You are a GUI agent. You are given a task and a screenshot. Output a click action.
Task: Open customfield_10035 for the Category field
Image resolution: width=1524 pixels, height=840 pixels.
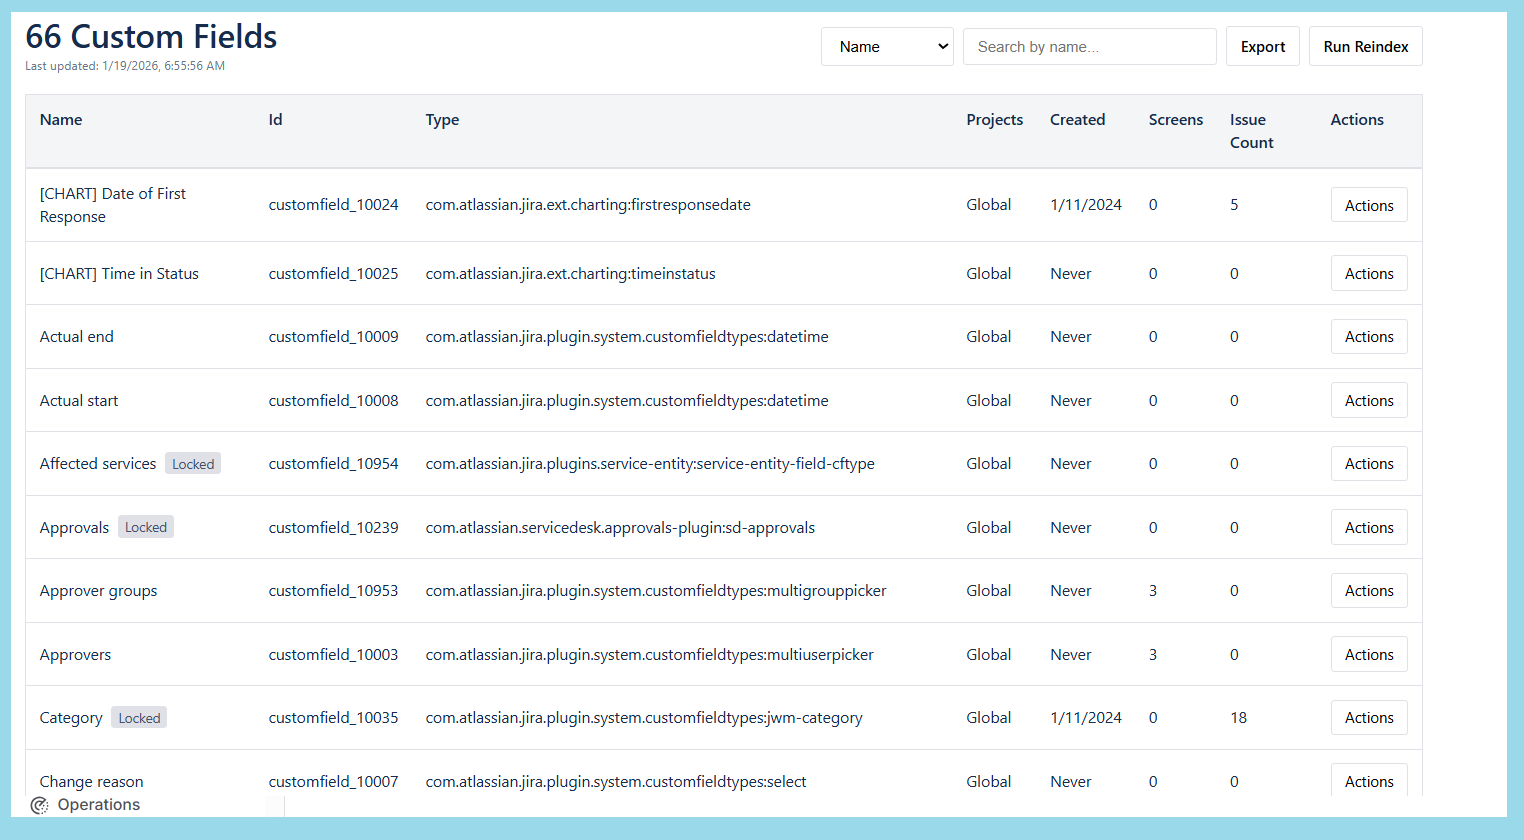(333, 717)
